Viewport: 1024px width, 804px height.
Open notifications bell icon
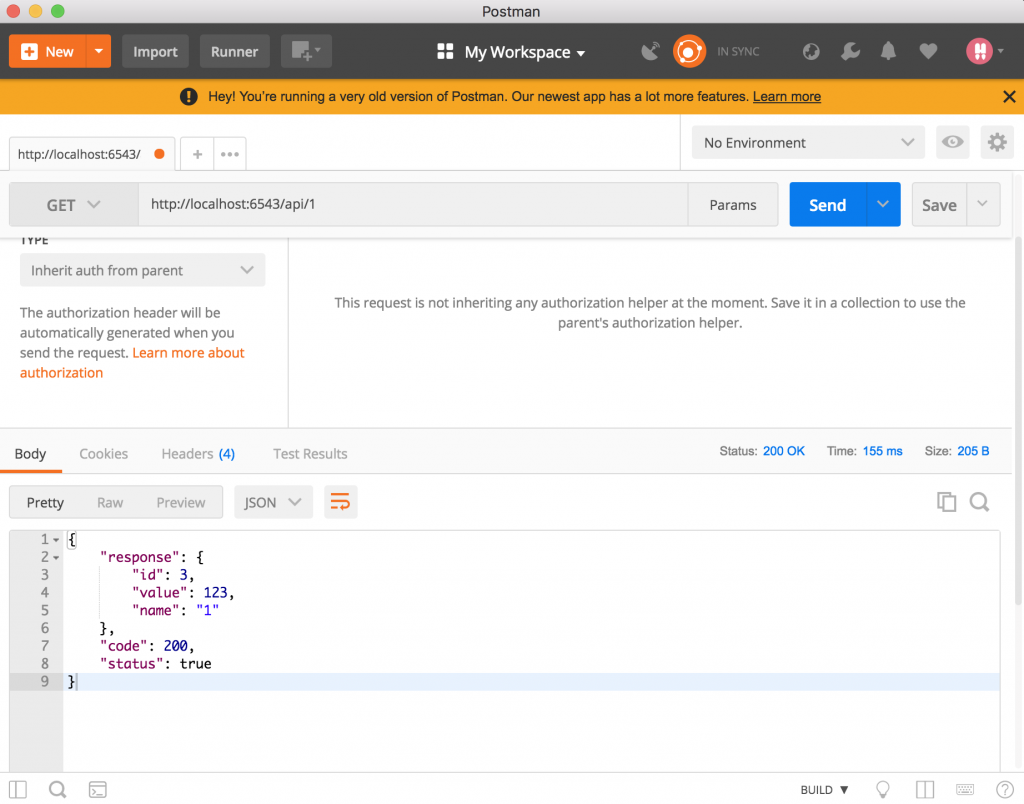coord(888,51)
